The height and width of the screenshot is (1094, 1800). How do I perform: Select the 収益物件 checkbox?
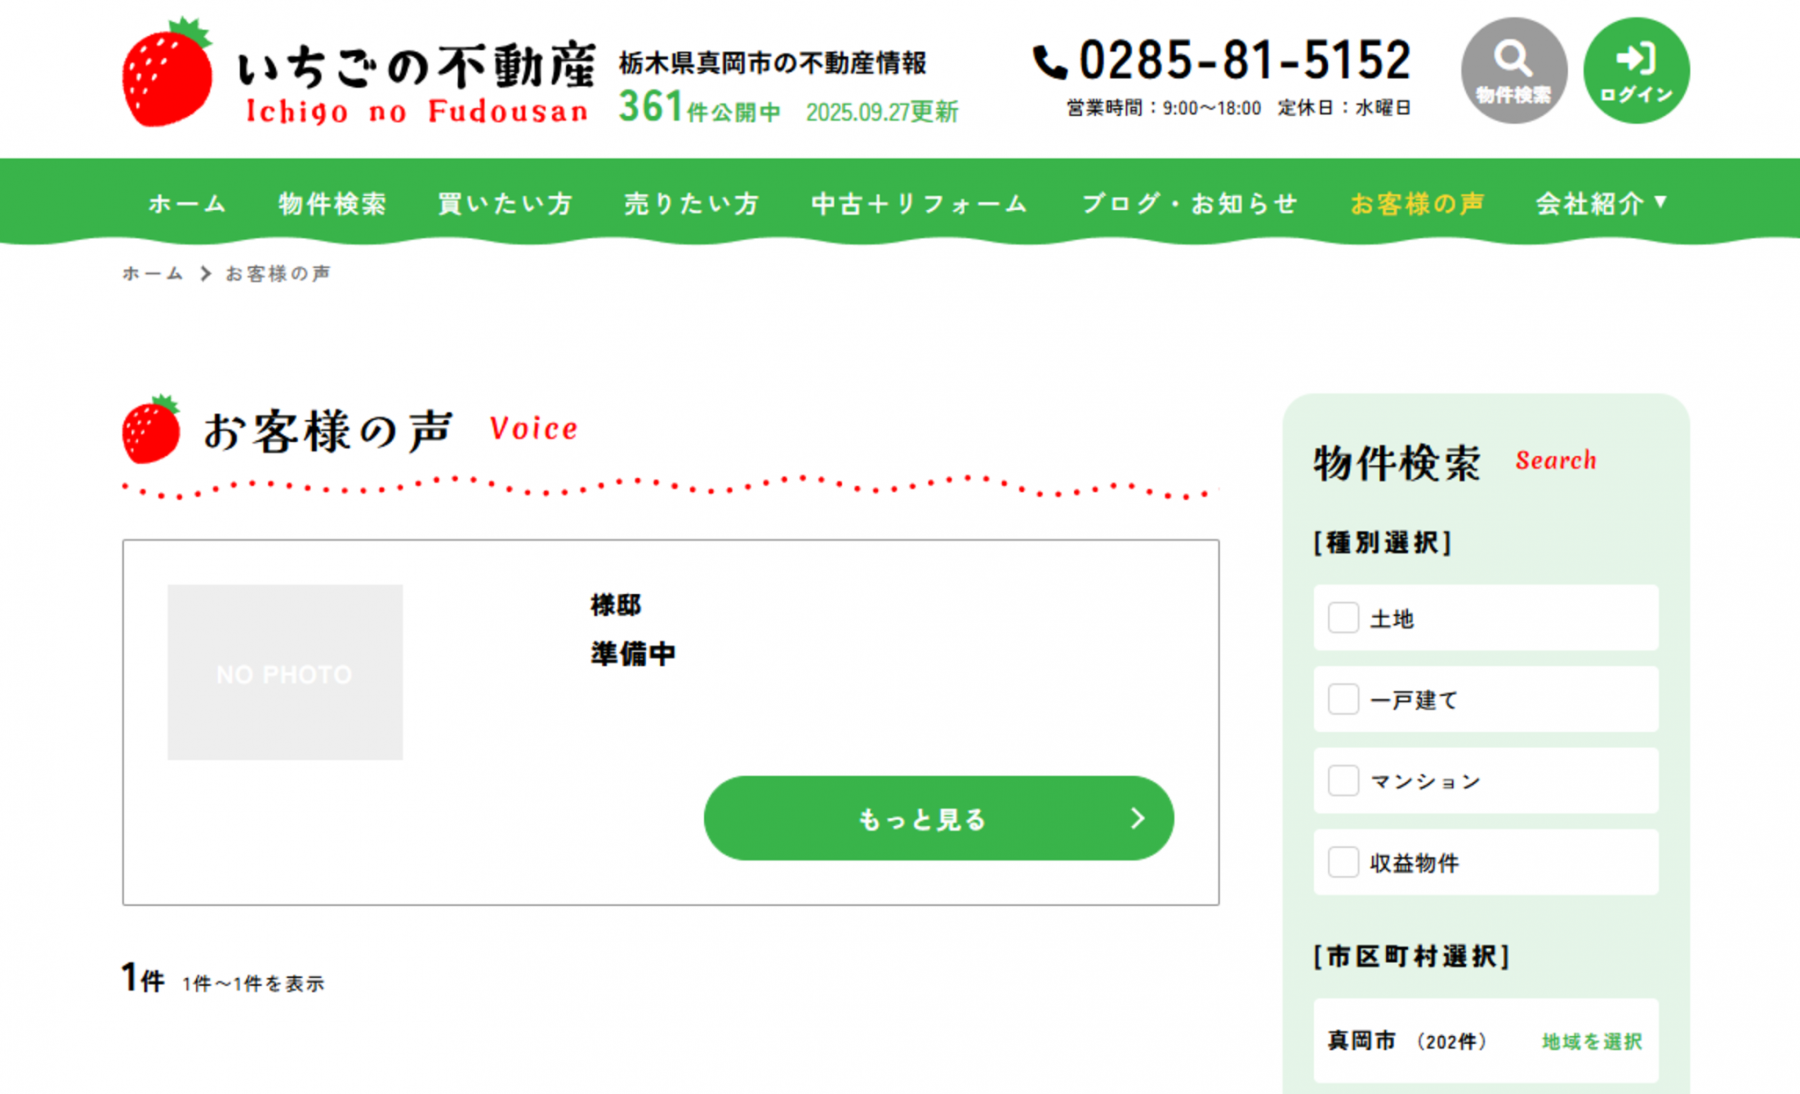pos(1343,862)
